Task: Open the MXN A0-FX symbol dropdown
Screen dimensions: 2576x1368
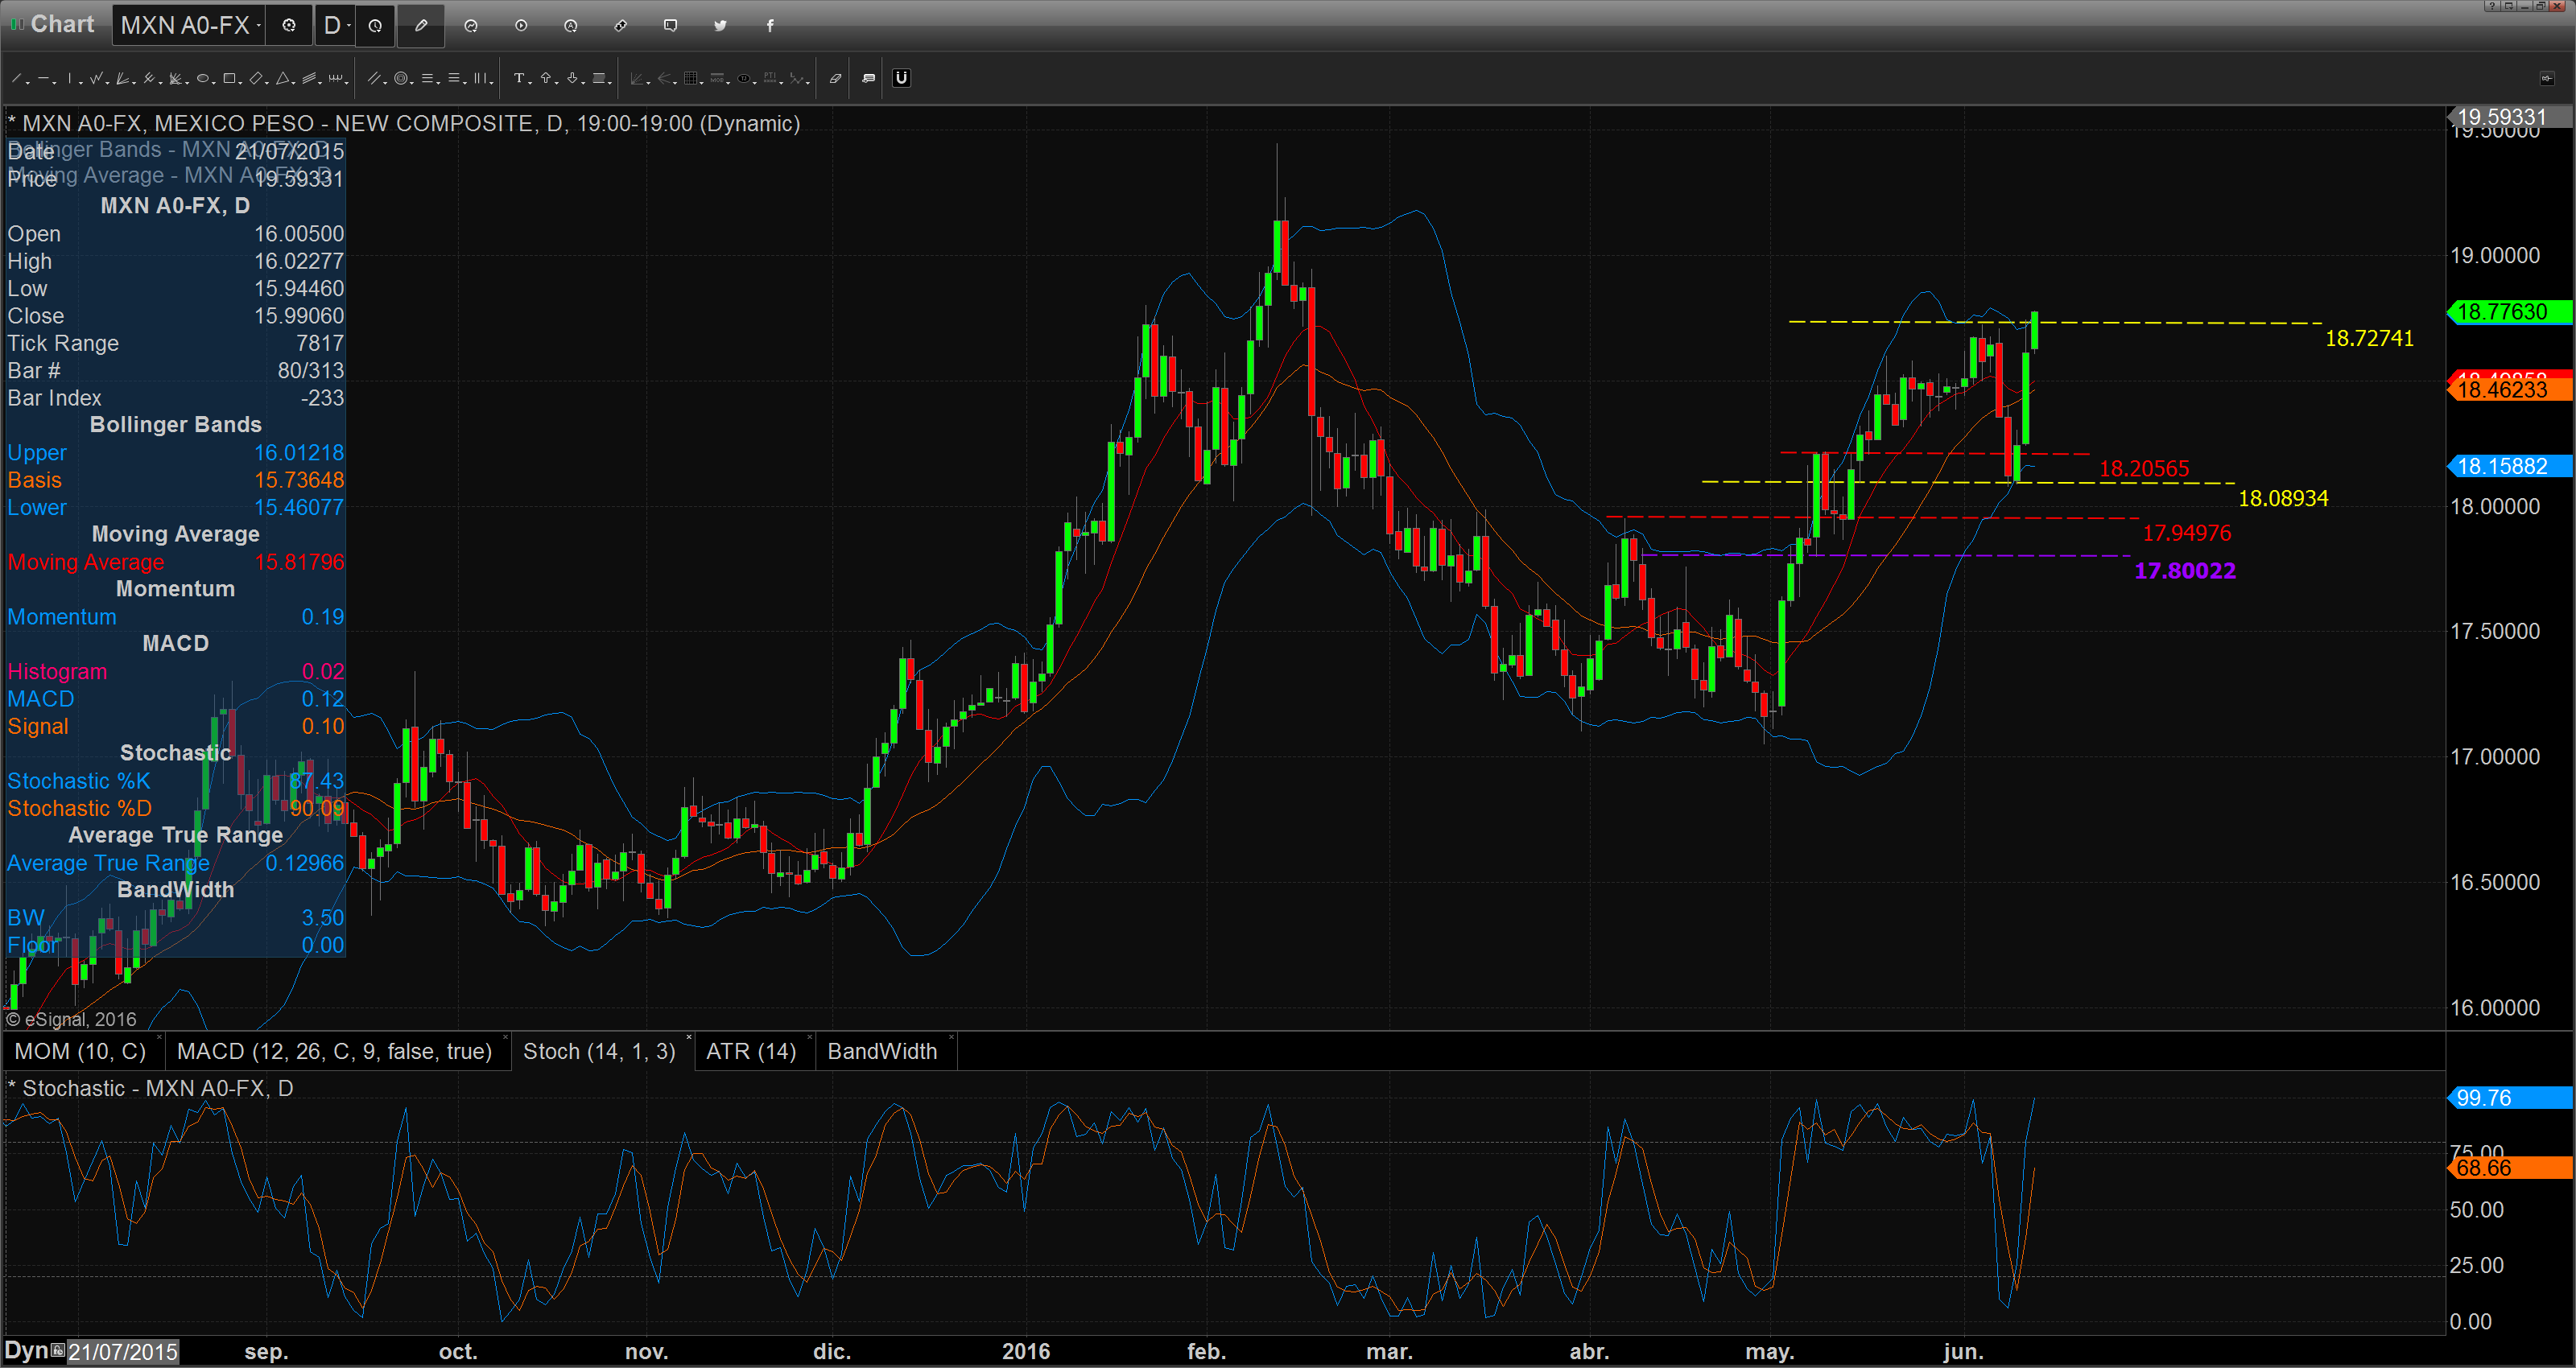Action: (190, 25)
